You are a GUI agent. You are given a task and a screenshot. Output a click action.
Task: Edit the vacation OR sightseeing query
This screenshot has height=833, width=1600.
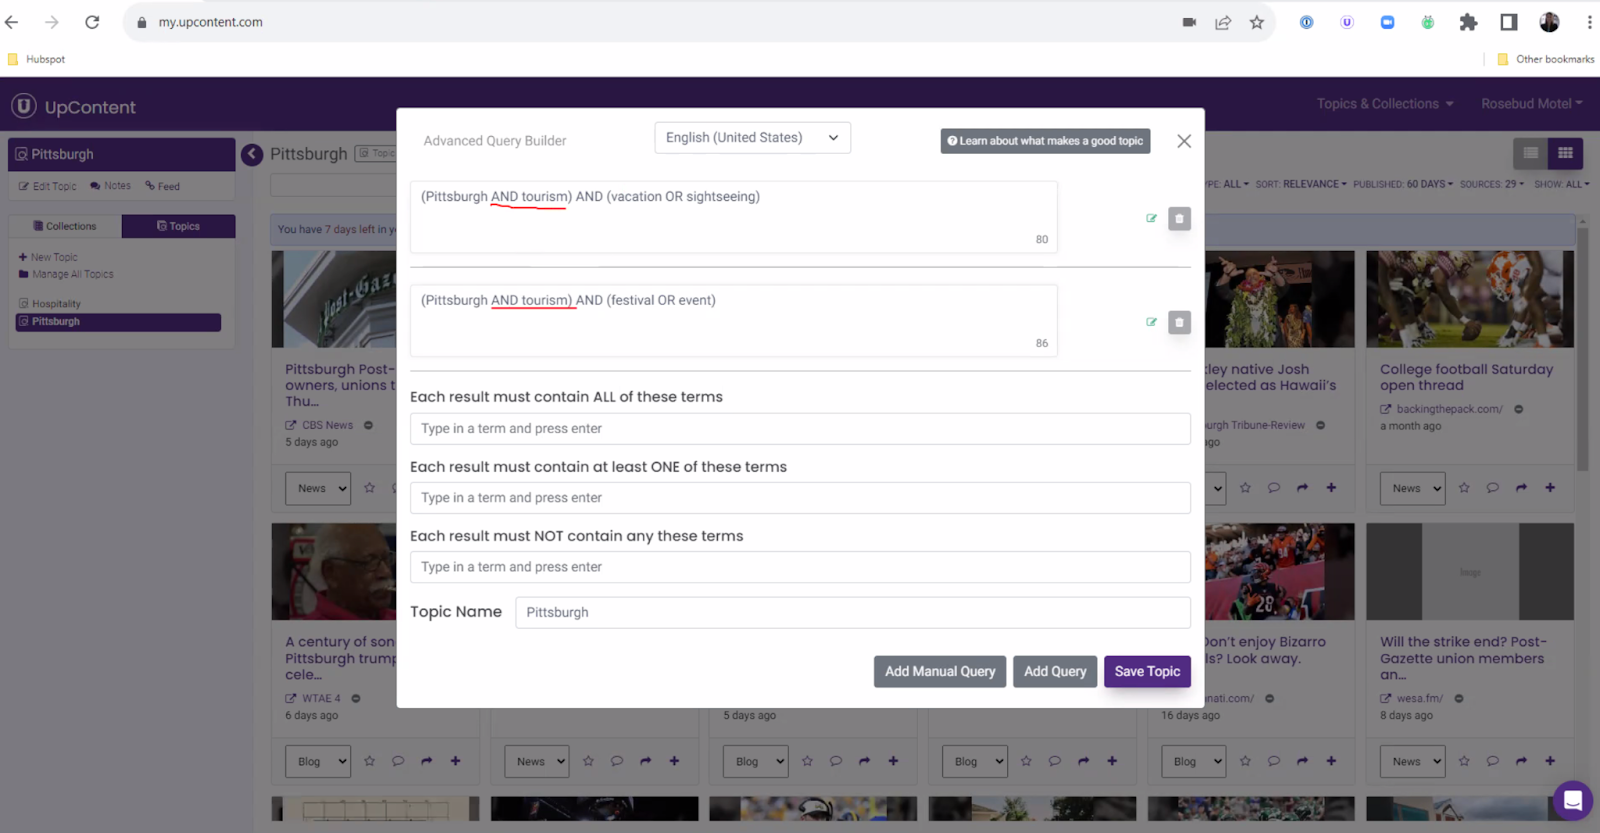point(1151,218)
